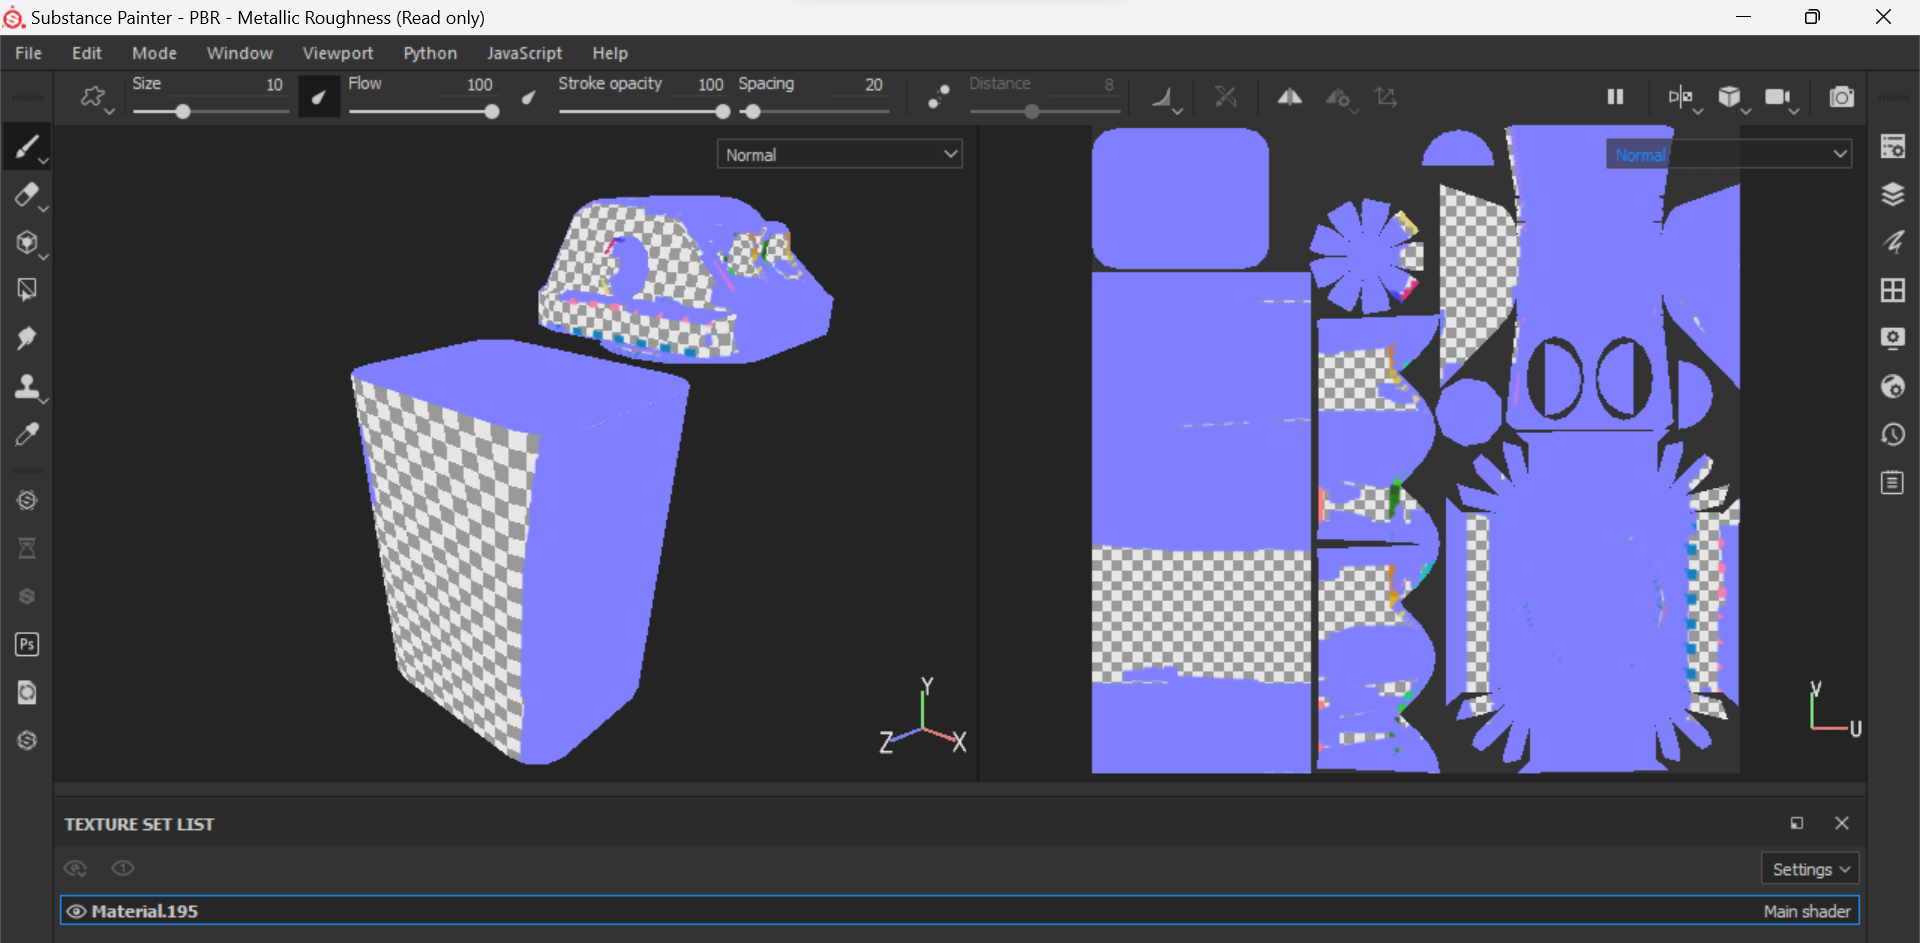The image size is (1920, 943).
Task: Toggle the solo view eye in texture set list
Action: pos(123,868)
